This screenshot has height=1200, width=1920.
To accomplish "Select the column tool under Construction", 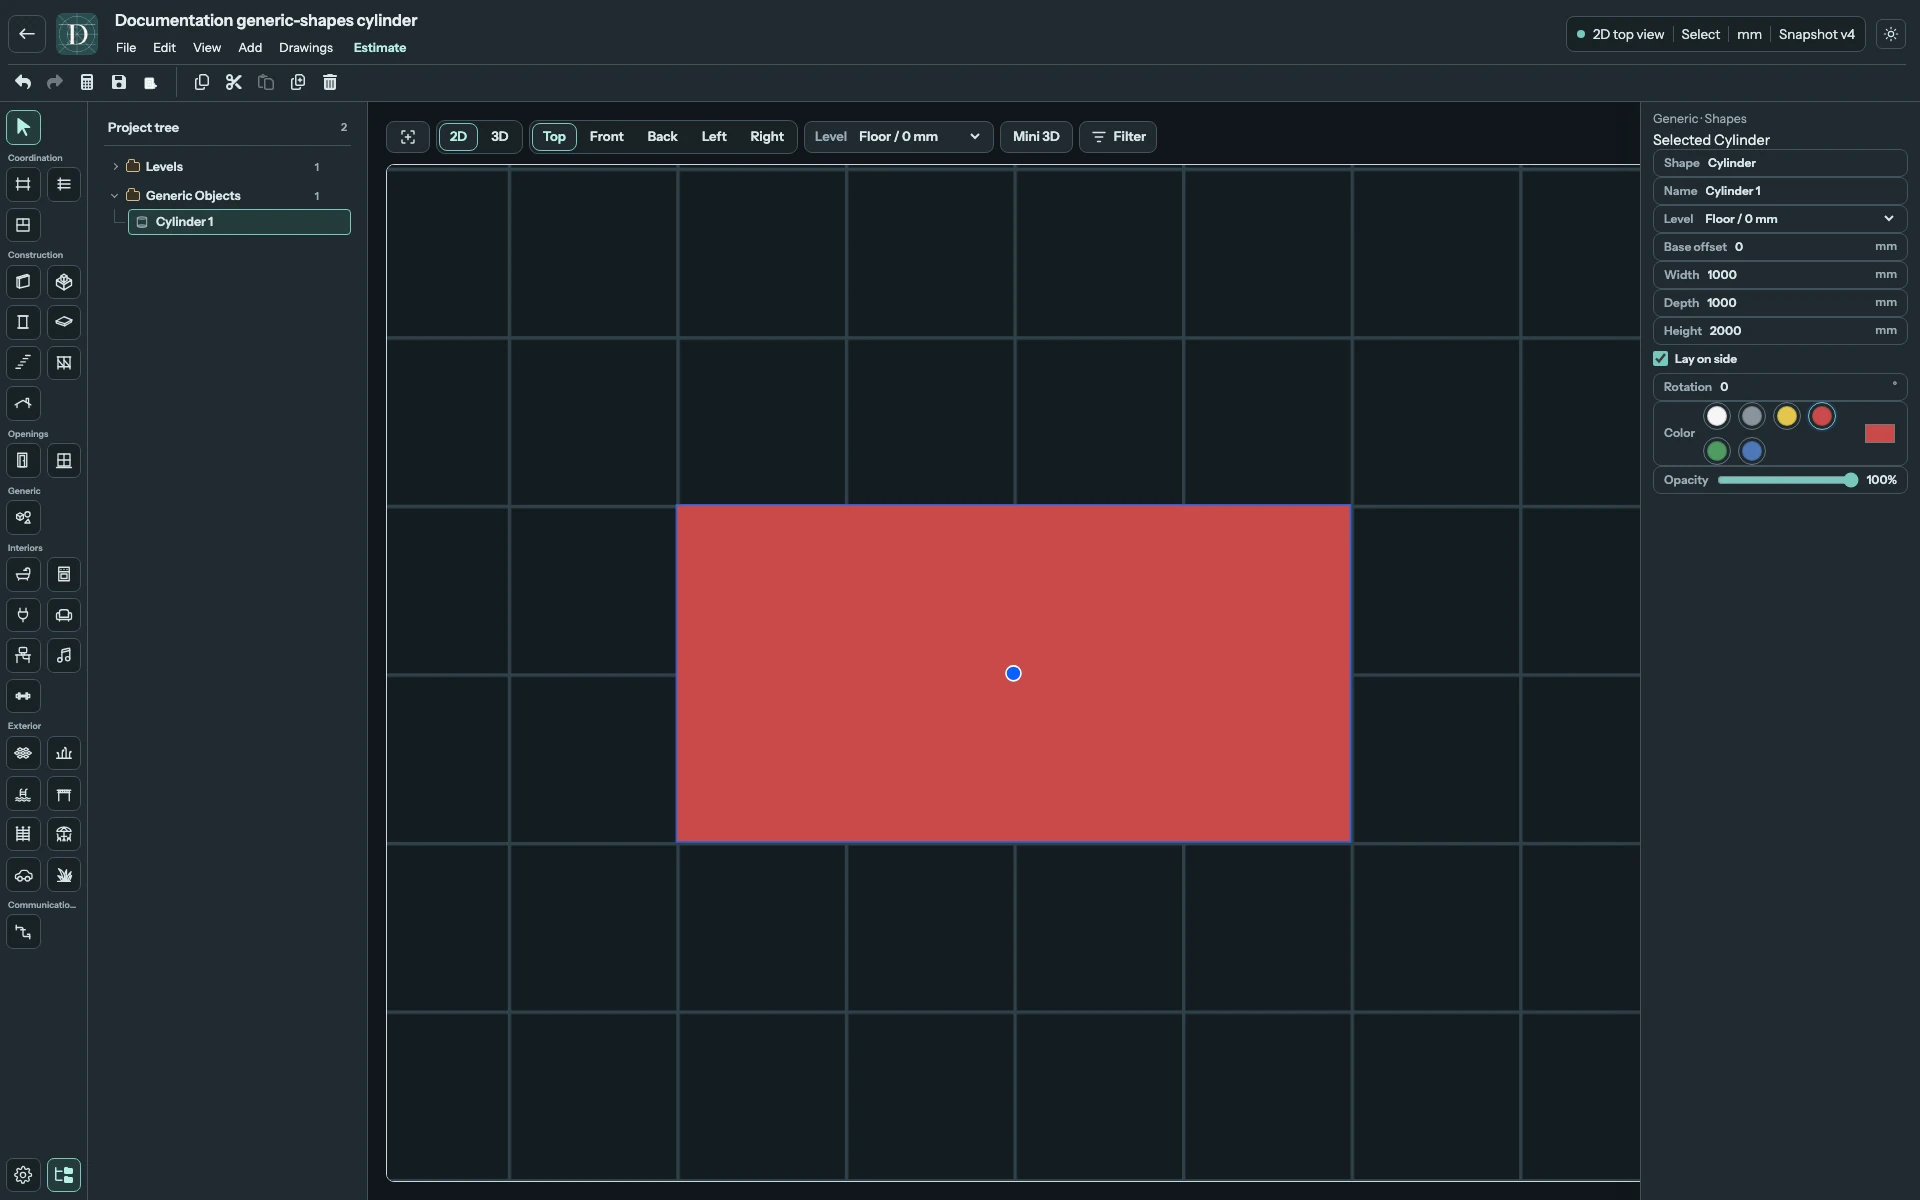I will coord(23,322).
